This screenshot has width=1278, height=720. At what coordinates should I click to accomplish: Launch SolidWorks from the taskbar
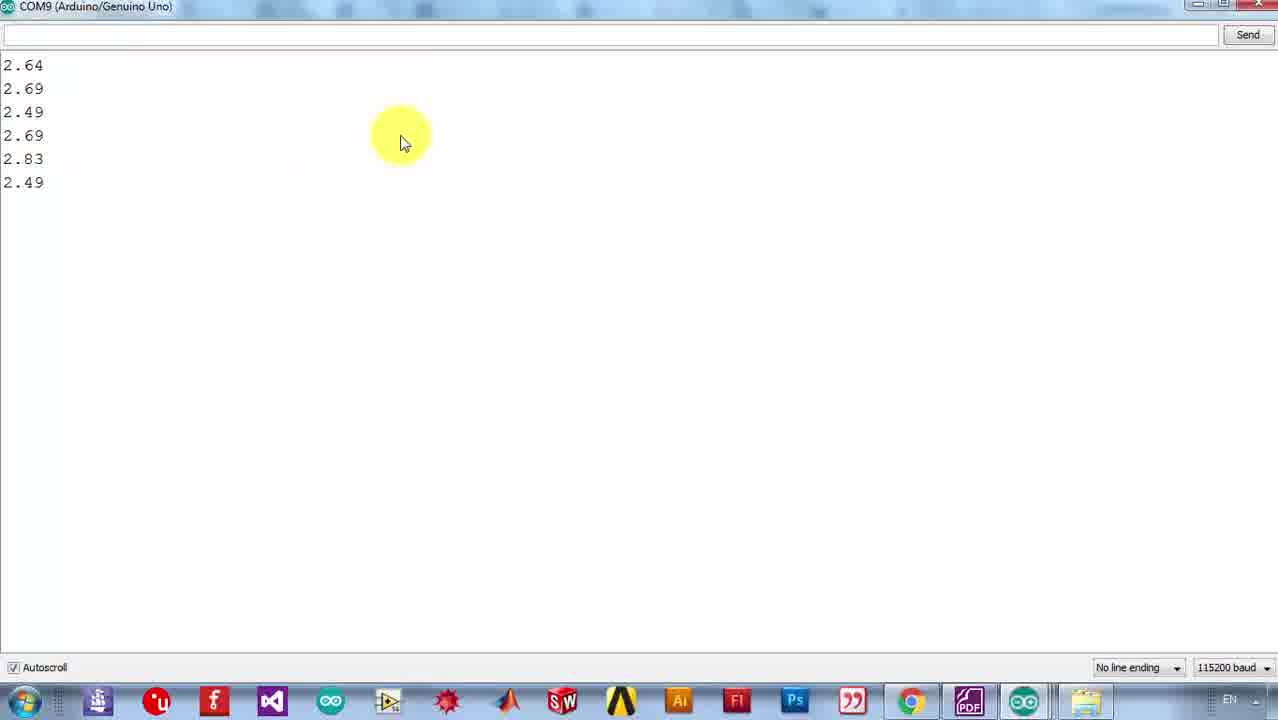[563, 701]
